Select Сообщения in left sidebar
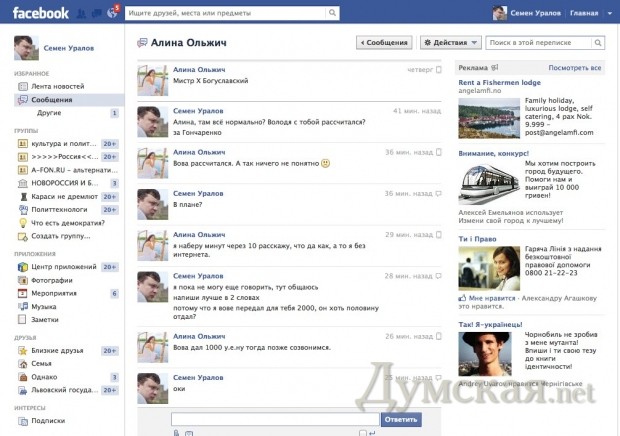This screenshot has width=620, height=436. pos(52,100)
